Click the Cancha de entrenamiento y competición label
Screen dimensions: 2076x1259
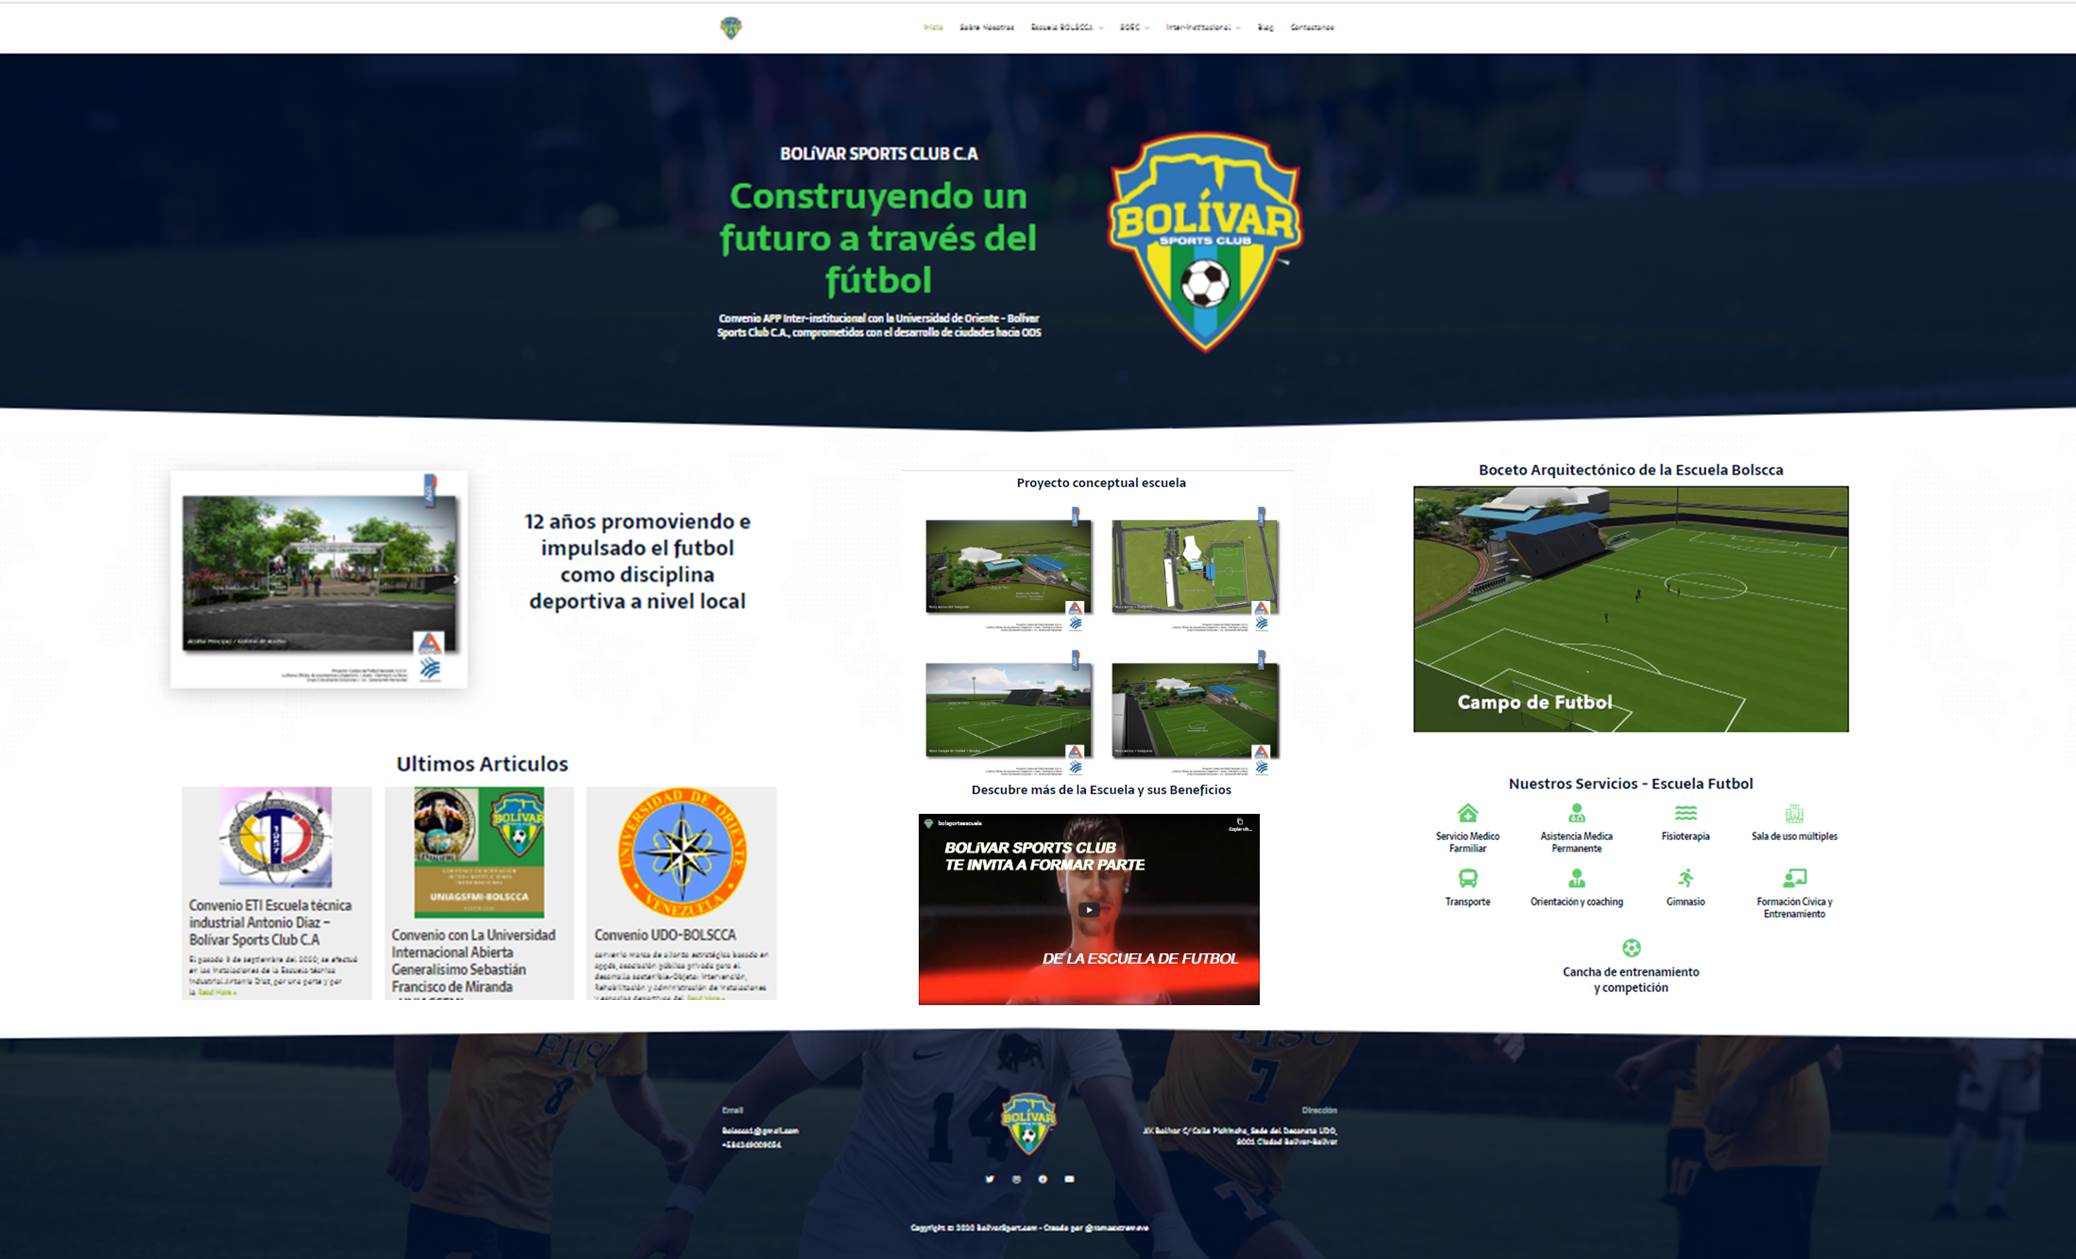tap(1631, 980)
